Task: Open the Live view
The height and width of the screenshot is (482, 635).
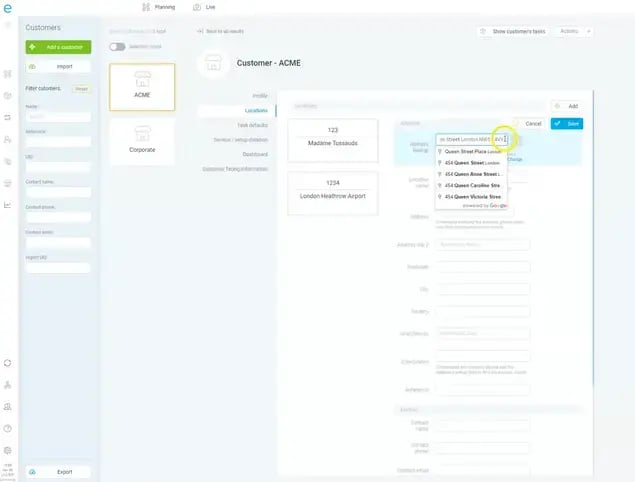Action: point(205,7)
